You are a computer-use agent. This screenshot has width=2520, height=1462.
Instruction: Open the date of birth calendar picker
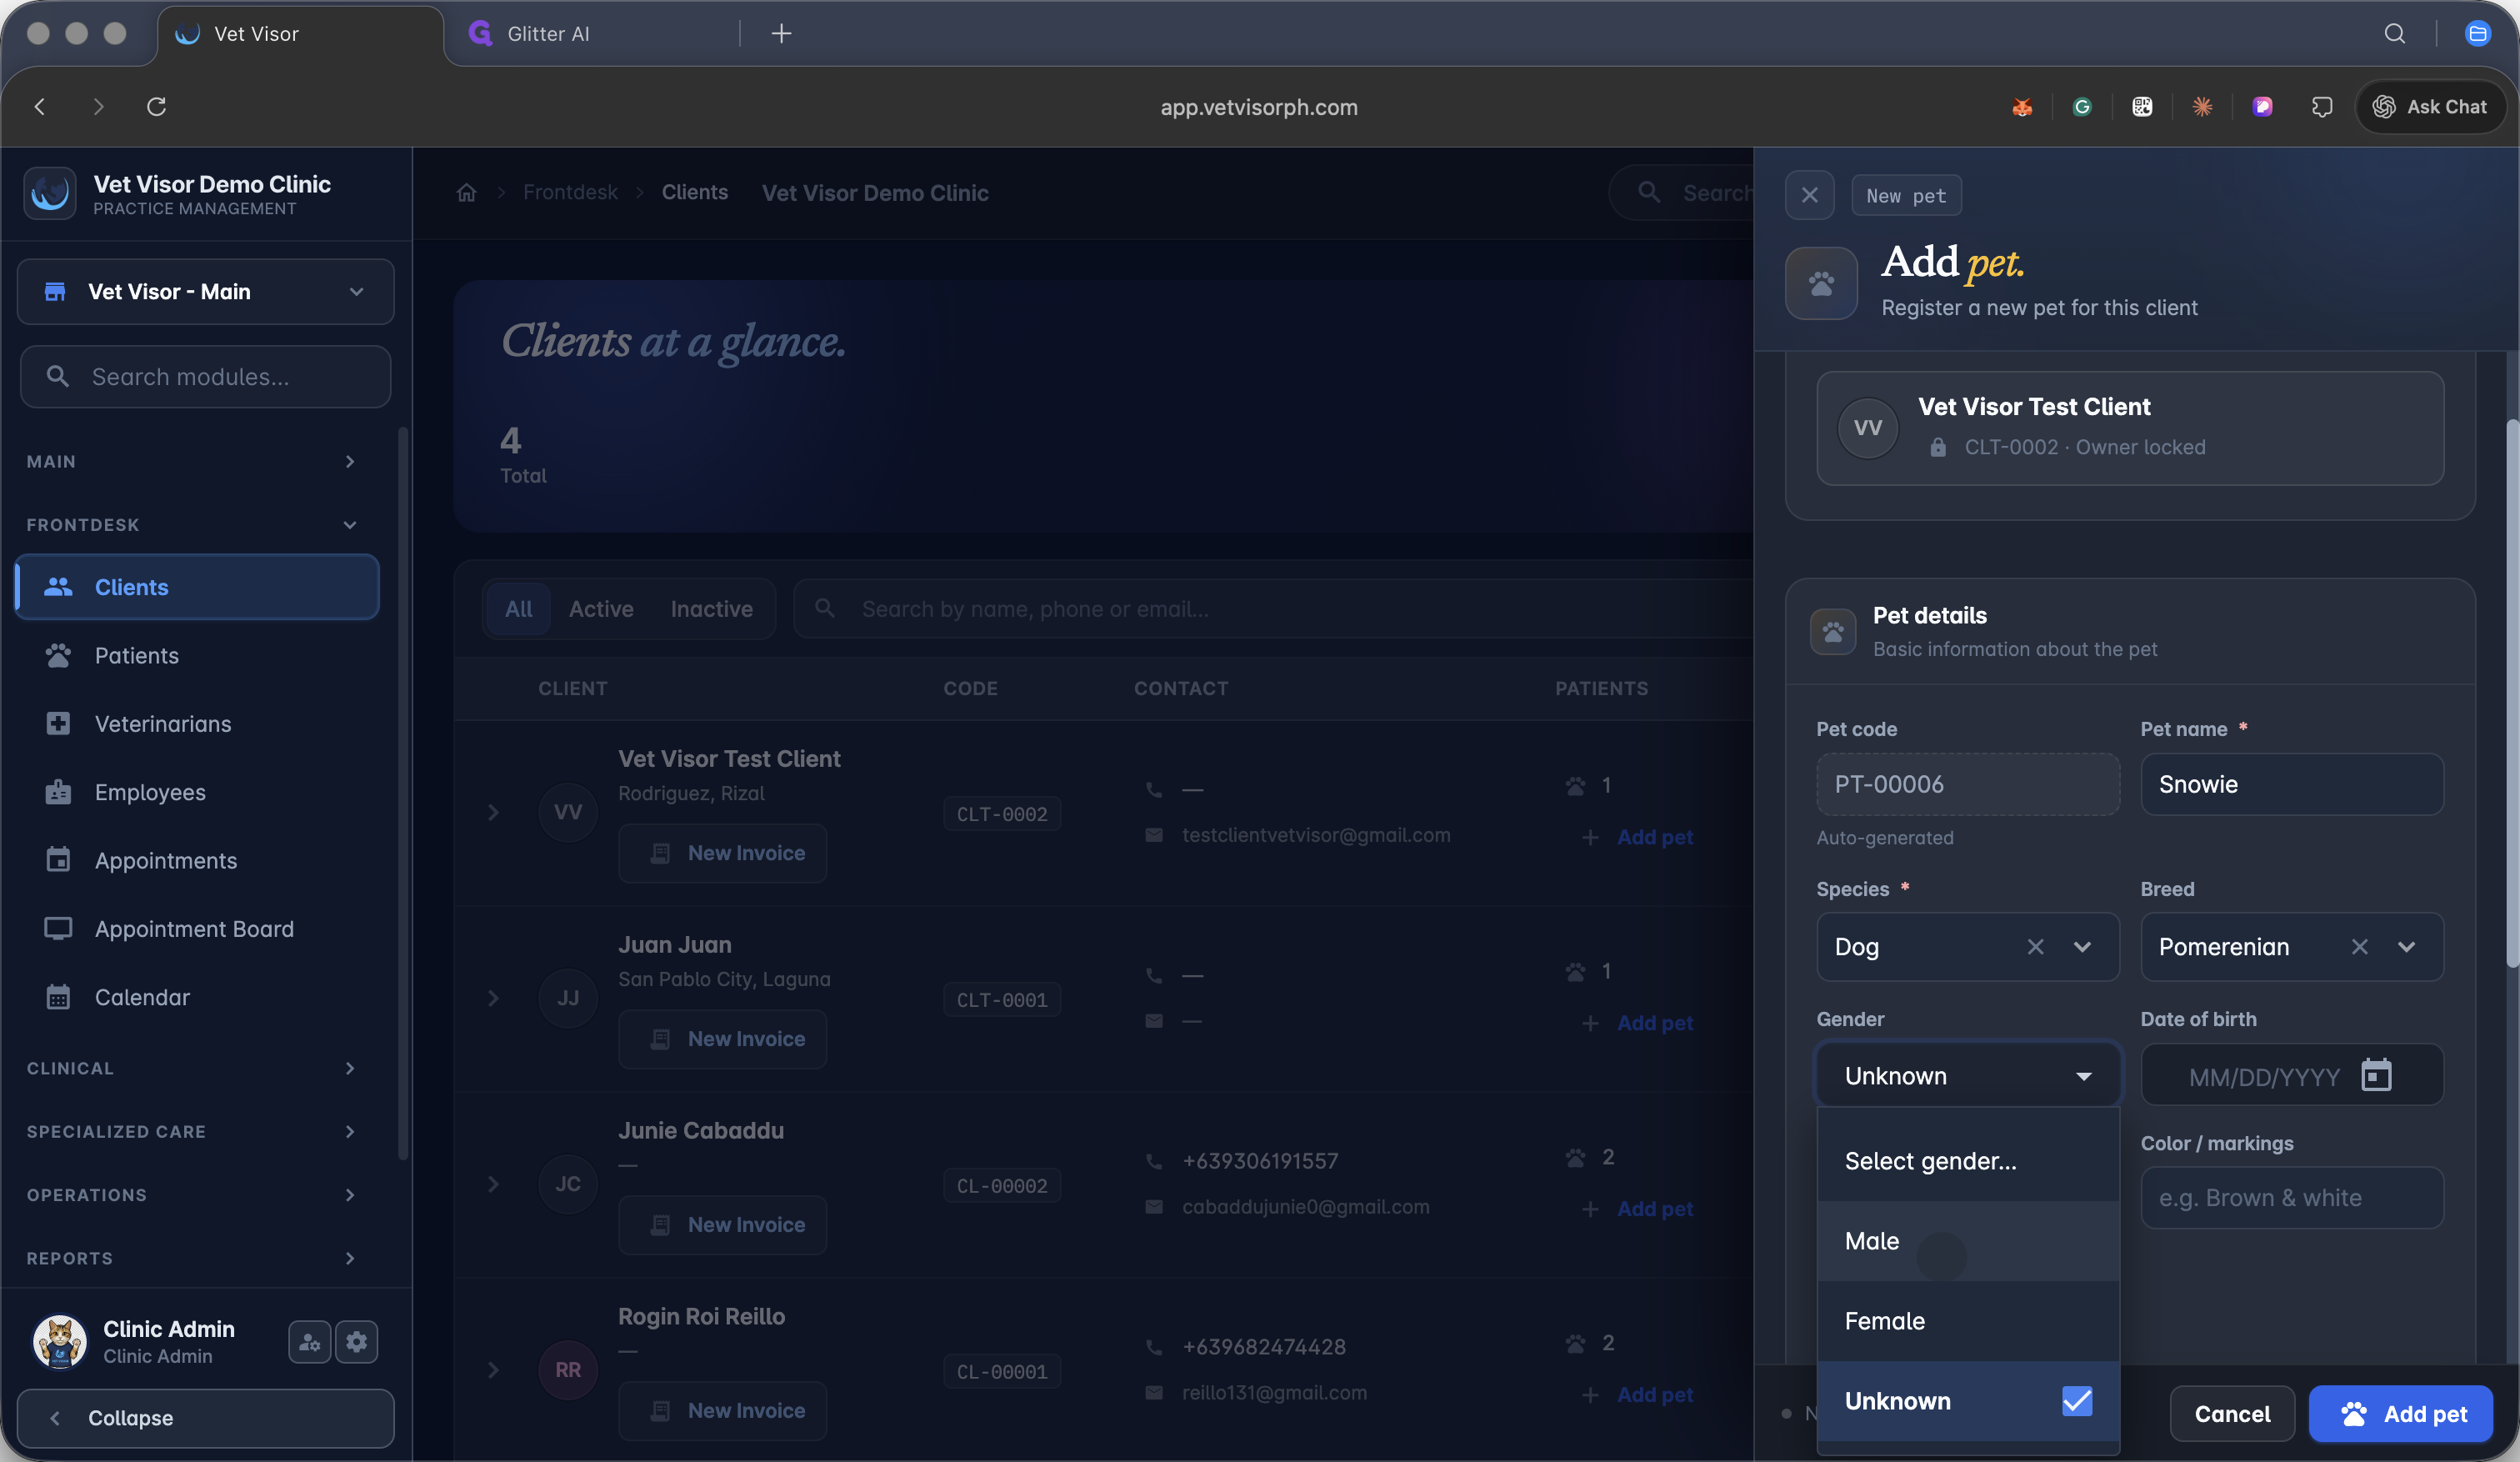pyautogui.click(x=2376, y=1075)
